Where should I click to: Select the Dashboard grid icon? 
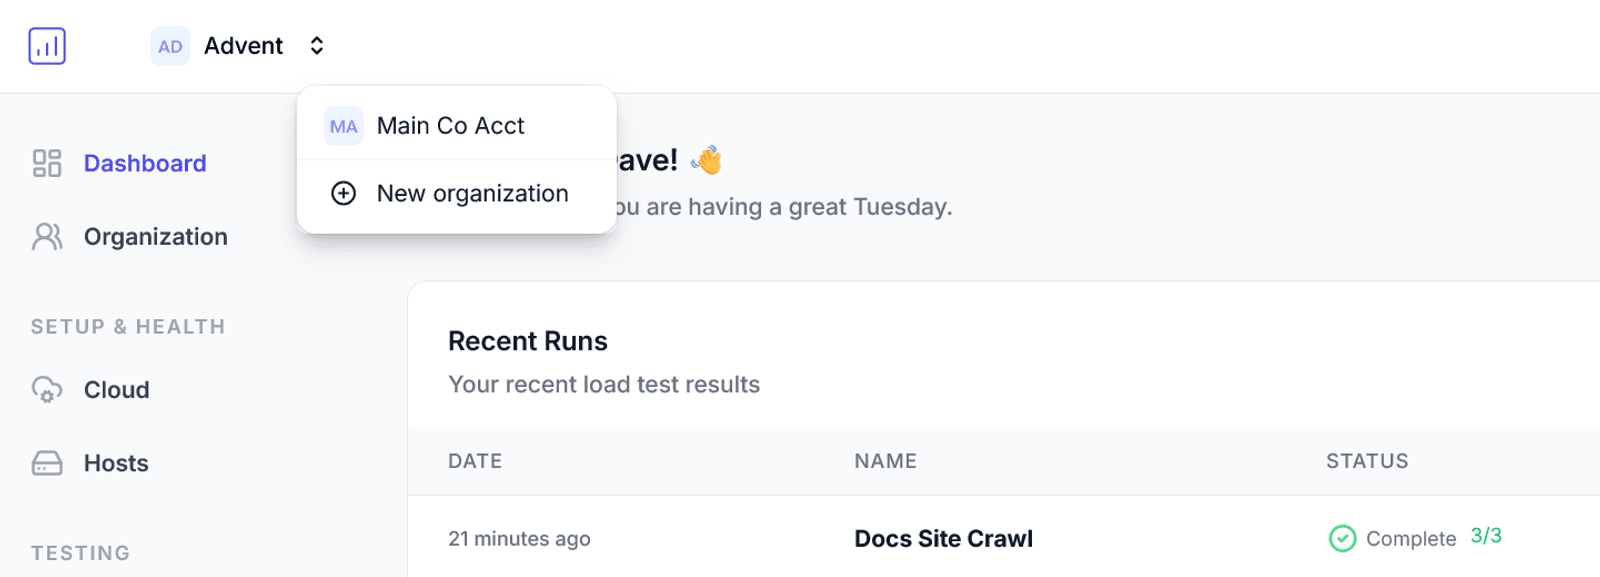tap(46, 163)
